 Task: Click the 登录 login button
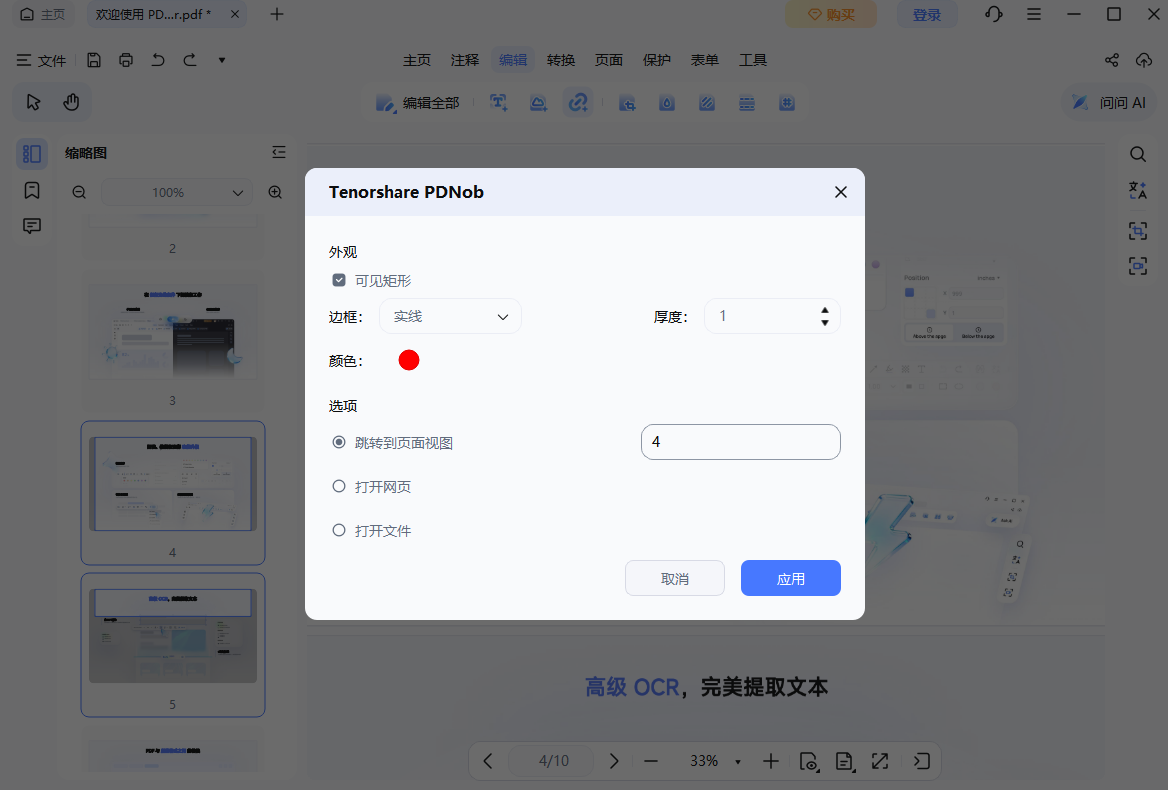coord(927,15)
